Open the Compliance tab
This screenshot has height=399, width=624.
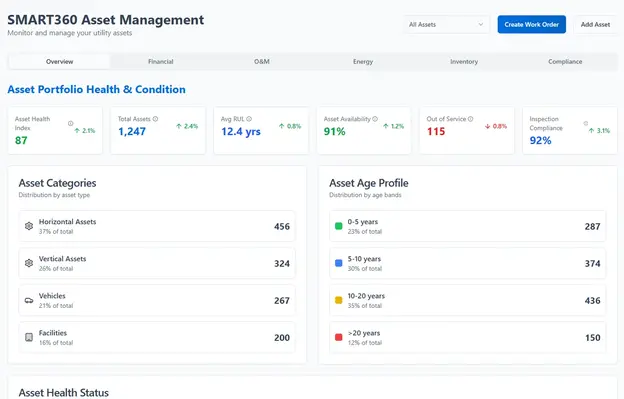(x=565, y=61)
